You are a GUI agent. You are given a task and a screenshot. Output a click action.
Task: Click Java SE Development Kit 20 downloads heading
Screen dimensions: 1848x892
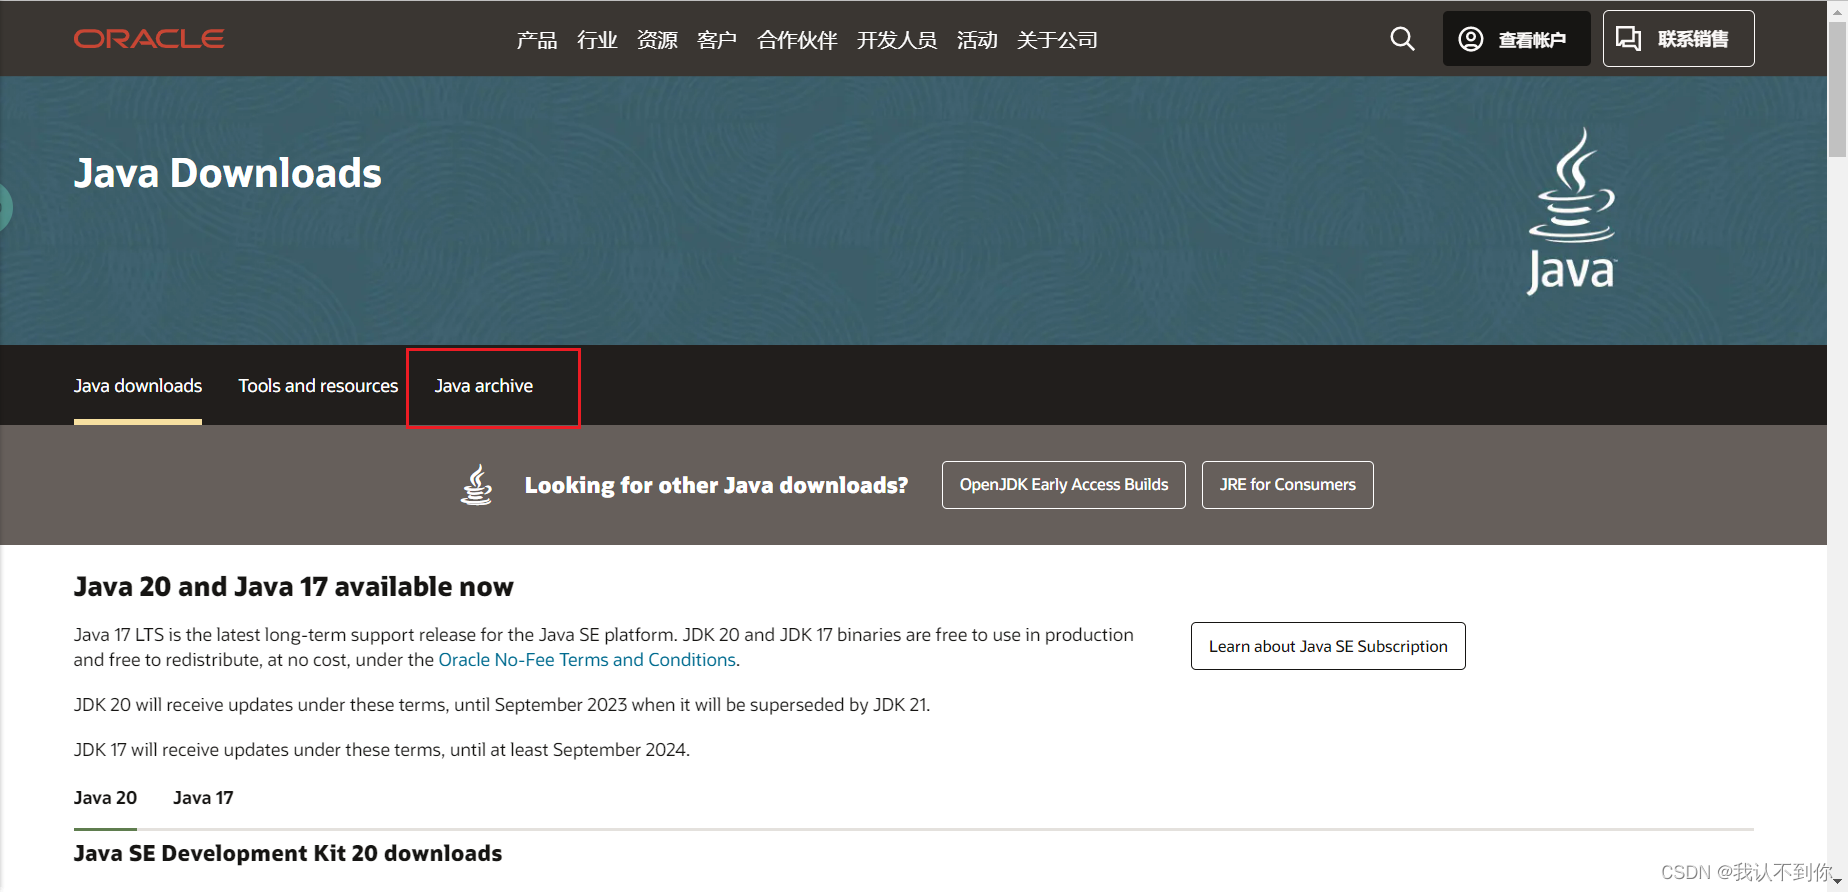click(288, 853)
